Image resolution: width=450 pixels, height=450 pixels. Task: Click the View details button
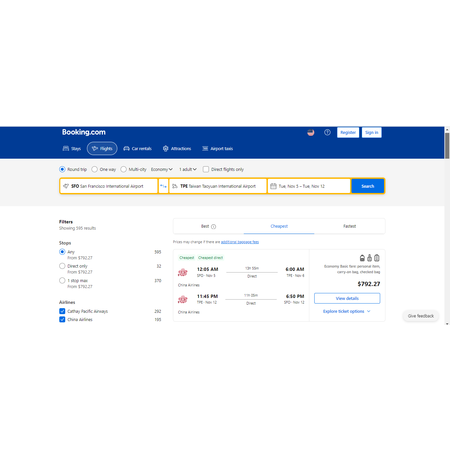point(347,298)
